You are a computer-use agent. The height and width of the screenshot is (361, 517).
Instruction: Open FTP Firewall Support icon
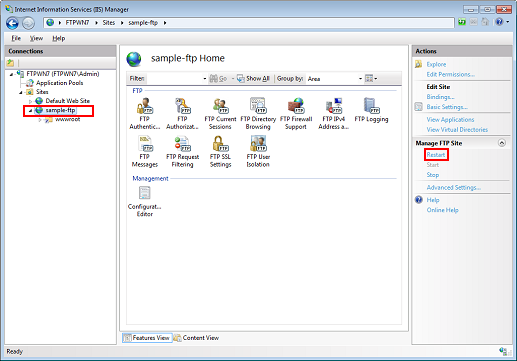pyautogui.click(x=296, y=113)
